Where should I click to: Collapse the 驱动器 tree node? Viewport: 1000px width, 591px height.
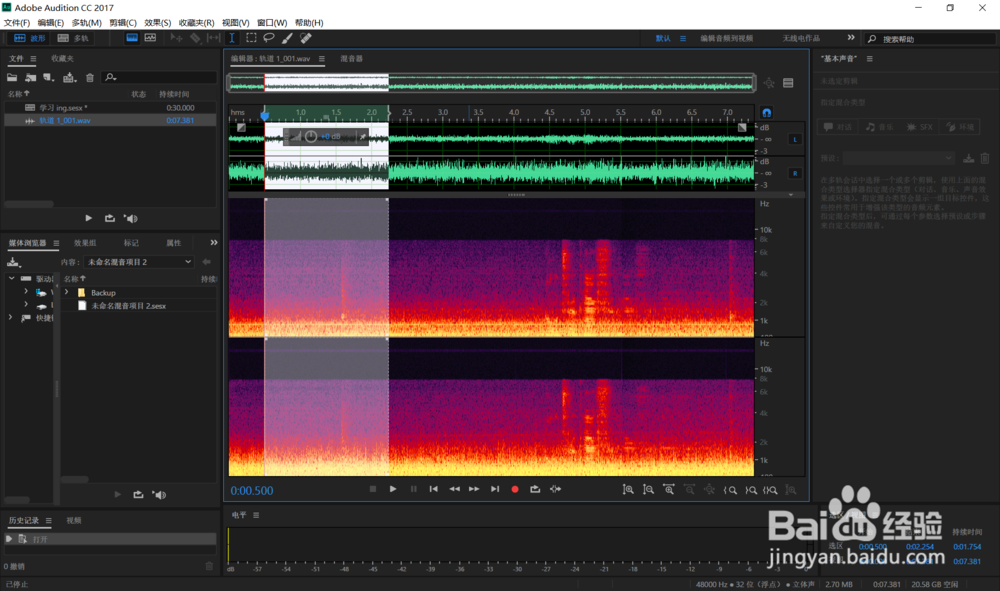(x=11, y=278)
